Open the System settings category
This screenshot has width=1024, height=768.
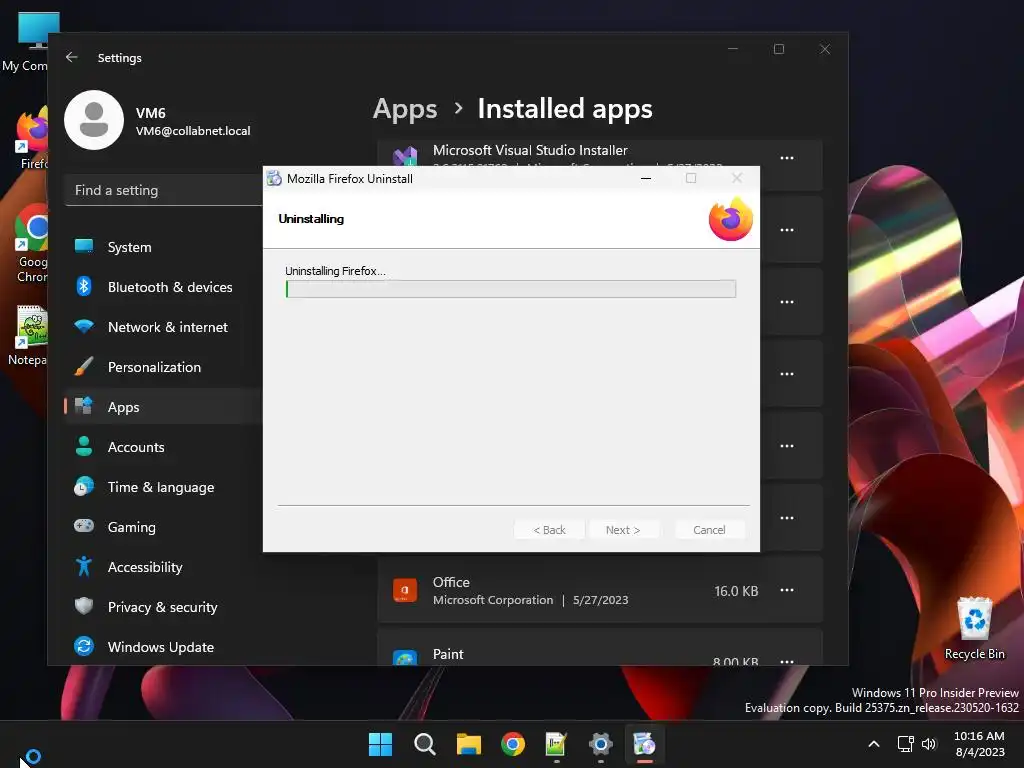coord(163,247)
